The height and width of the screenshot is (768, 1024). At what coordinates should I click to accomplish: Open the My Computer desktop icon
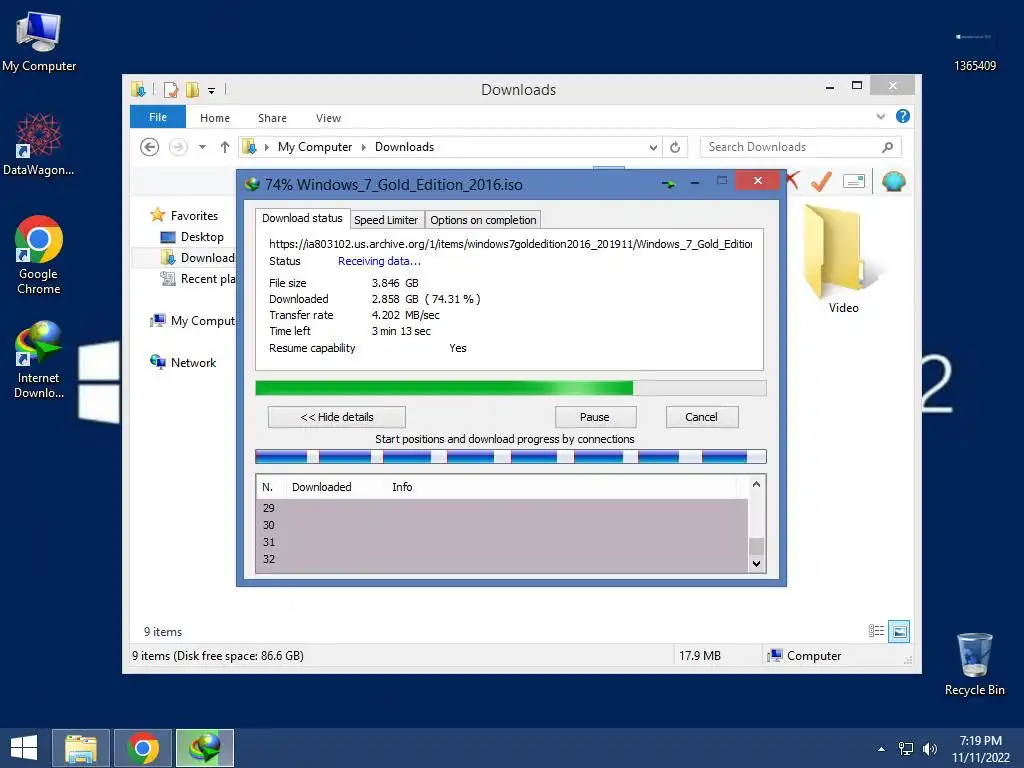click(39, 41)
